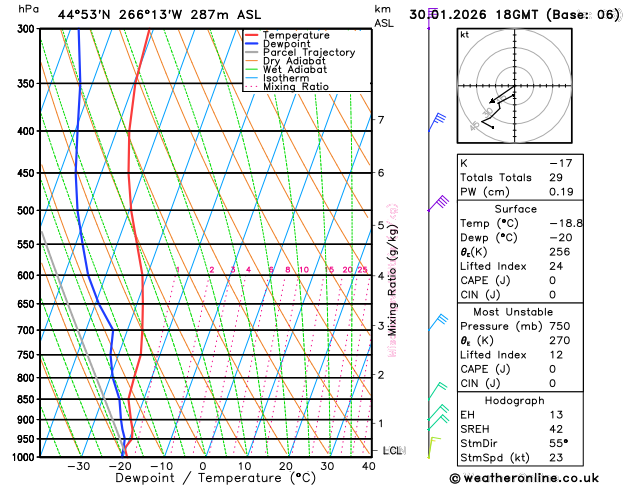Screen dimensions: 629x486
Task: Click the blue wind barb at 400 hPa
Action: pos(437,122)
